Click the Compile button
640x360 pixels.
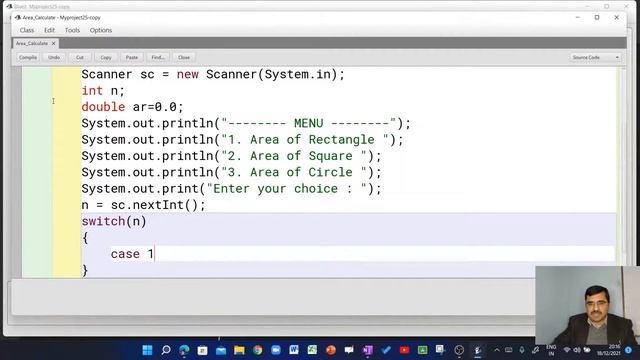(28, 58)
